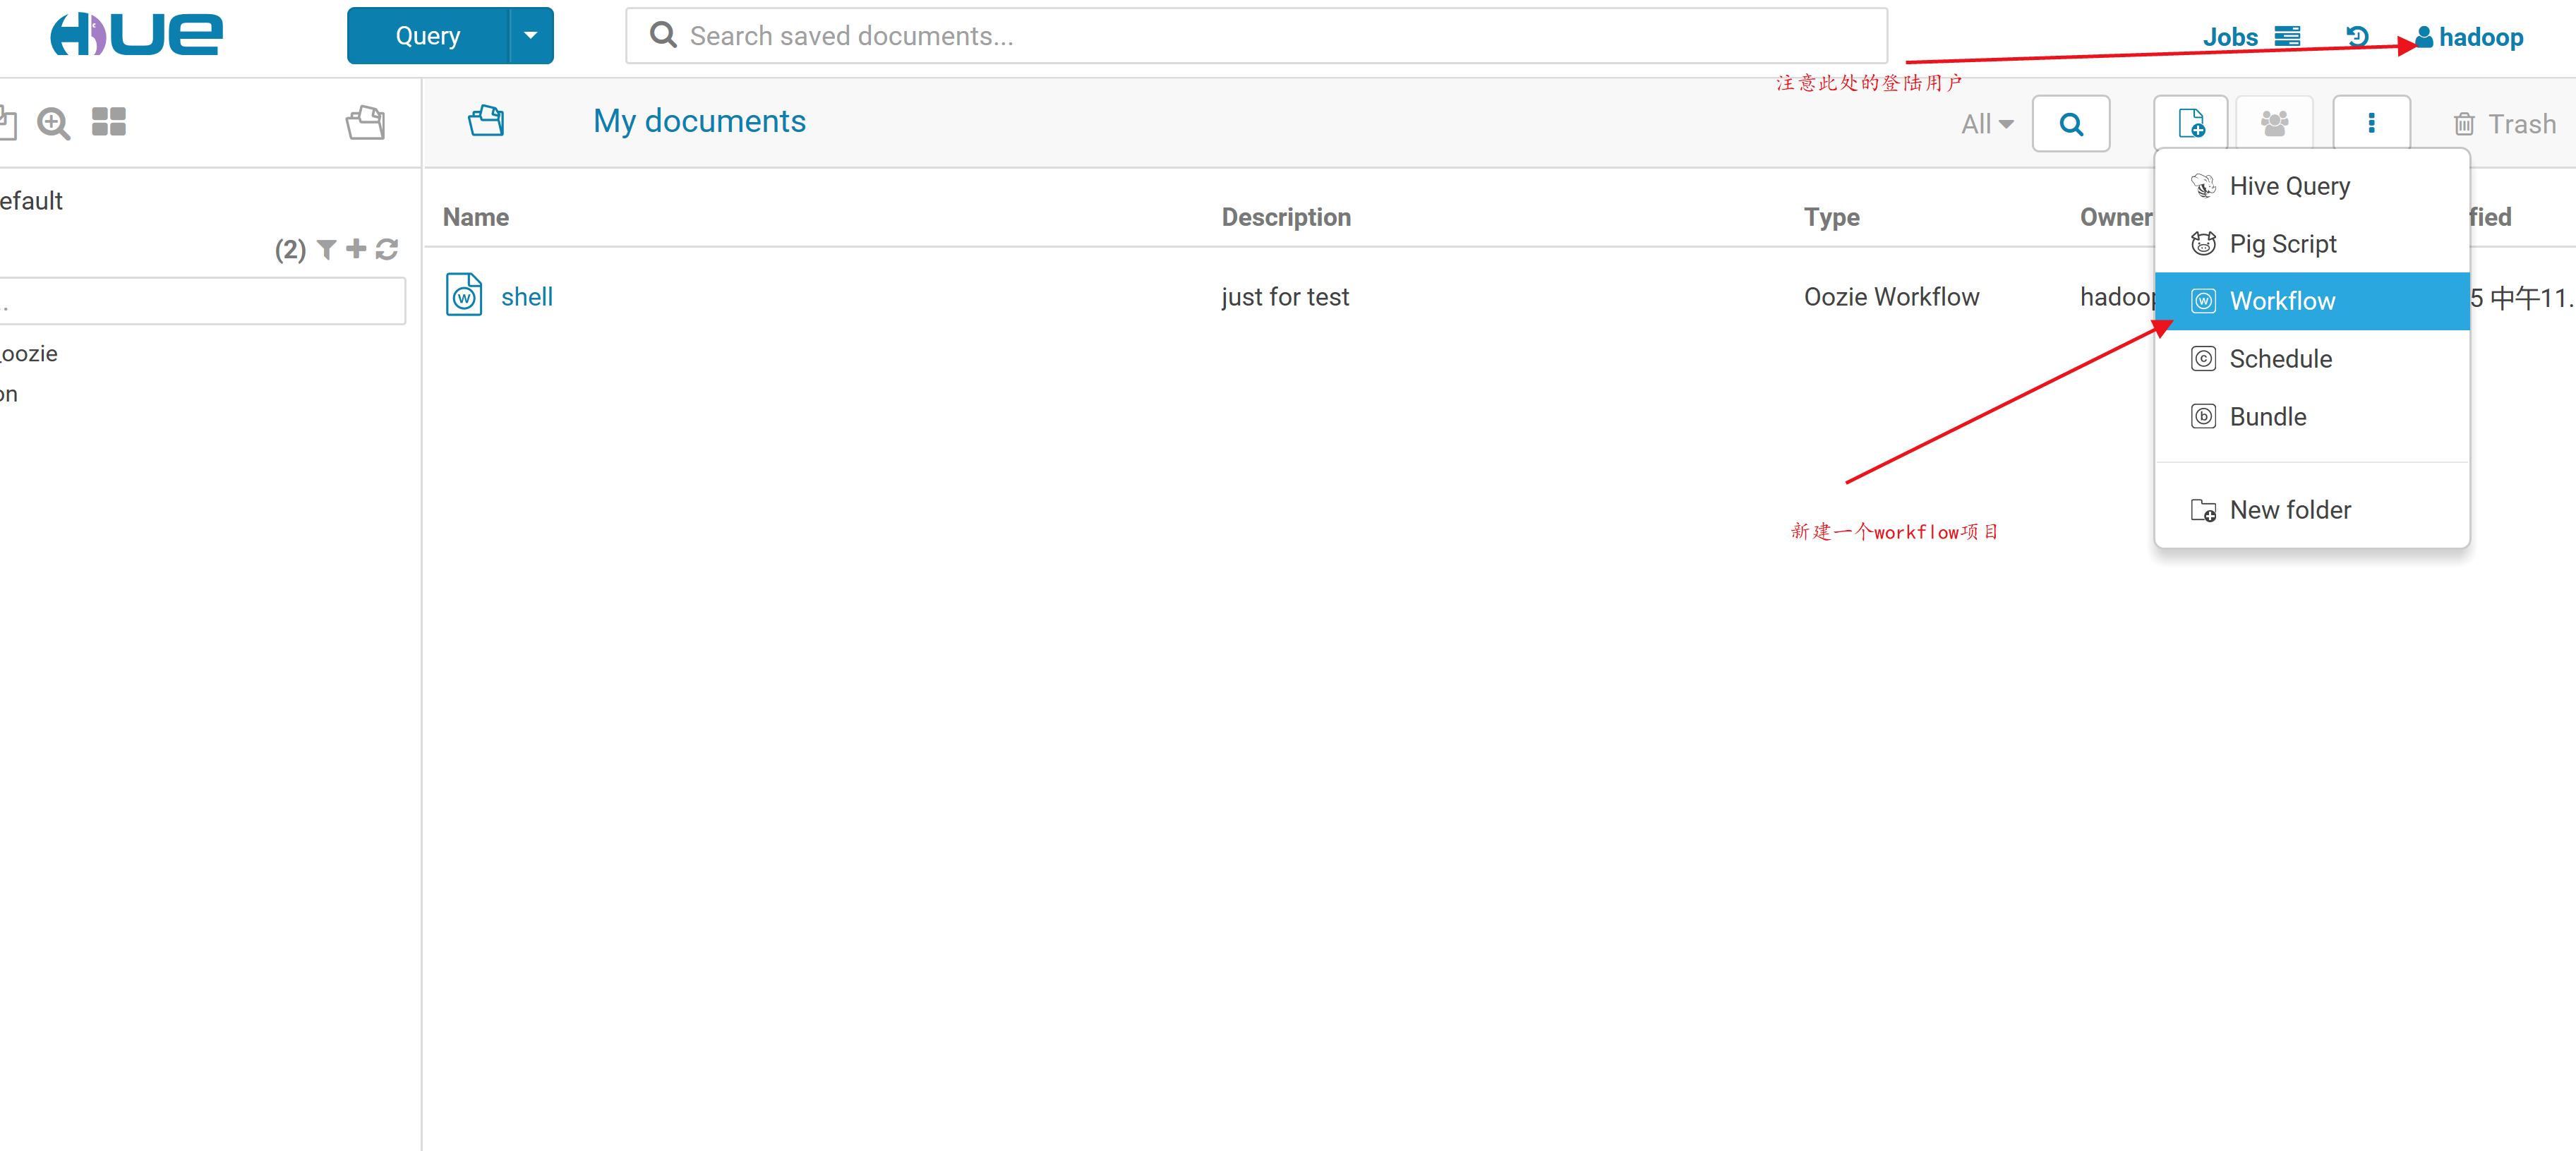Open the hadoop user menu

point(2470,37)
